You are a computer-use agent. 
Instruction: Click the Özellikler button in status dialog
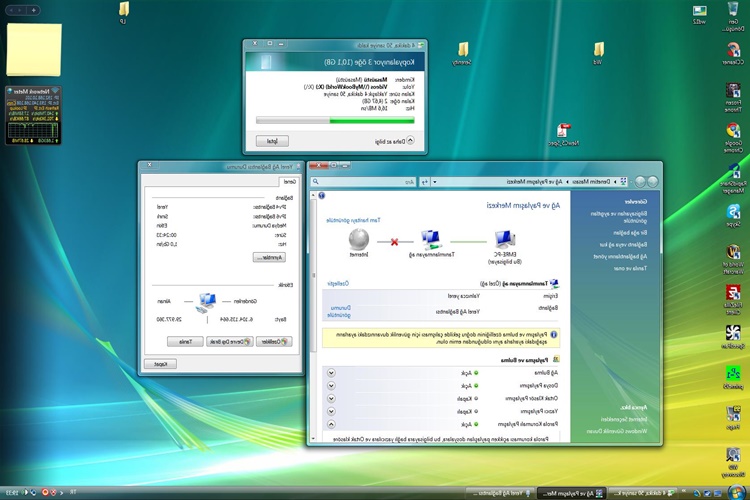coord(274,342)
